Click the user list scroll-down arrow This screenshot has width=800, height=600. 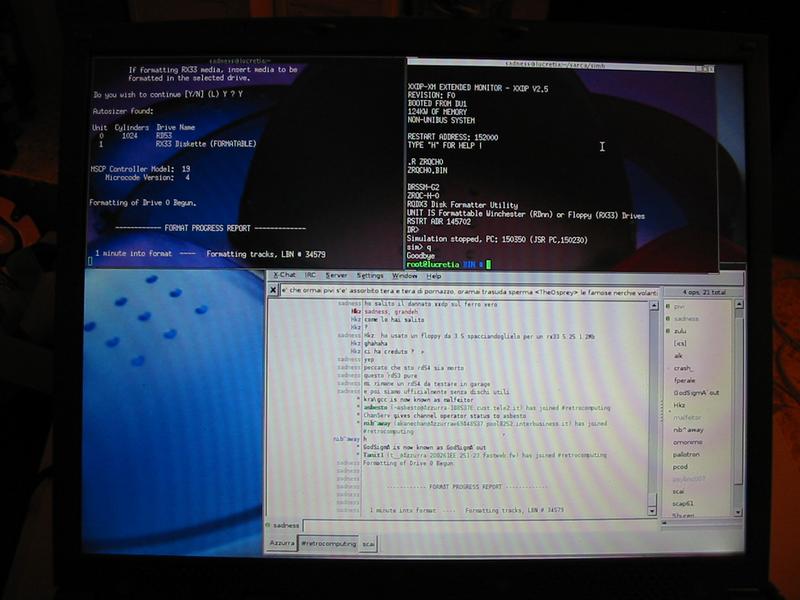(738, 512)
